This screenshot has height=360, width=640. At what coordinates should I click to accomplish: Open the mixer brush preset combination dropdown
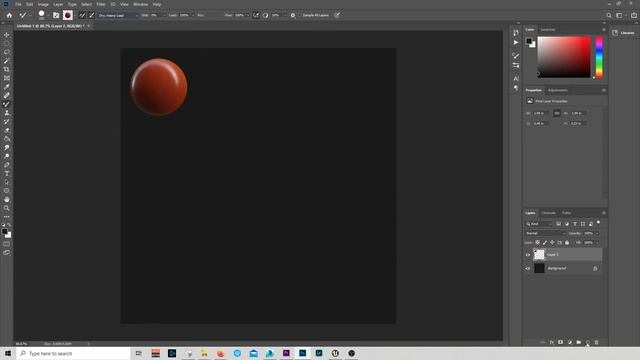[x=118, y=15]
